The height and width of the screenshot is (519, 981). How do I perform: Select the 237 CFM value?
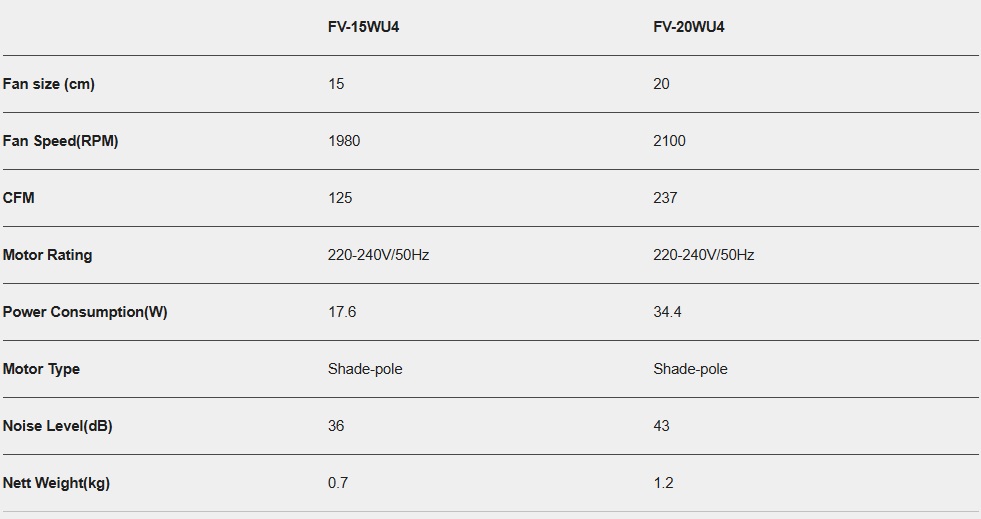coord(665,198)
